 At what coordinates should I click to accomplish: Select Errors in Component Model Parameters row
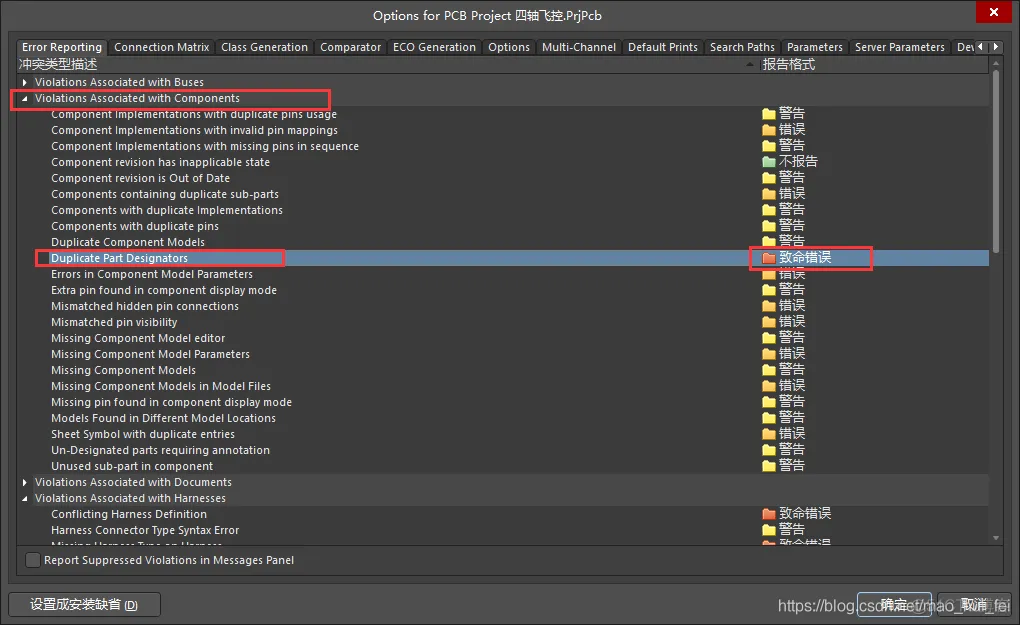coord(502,274)
